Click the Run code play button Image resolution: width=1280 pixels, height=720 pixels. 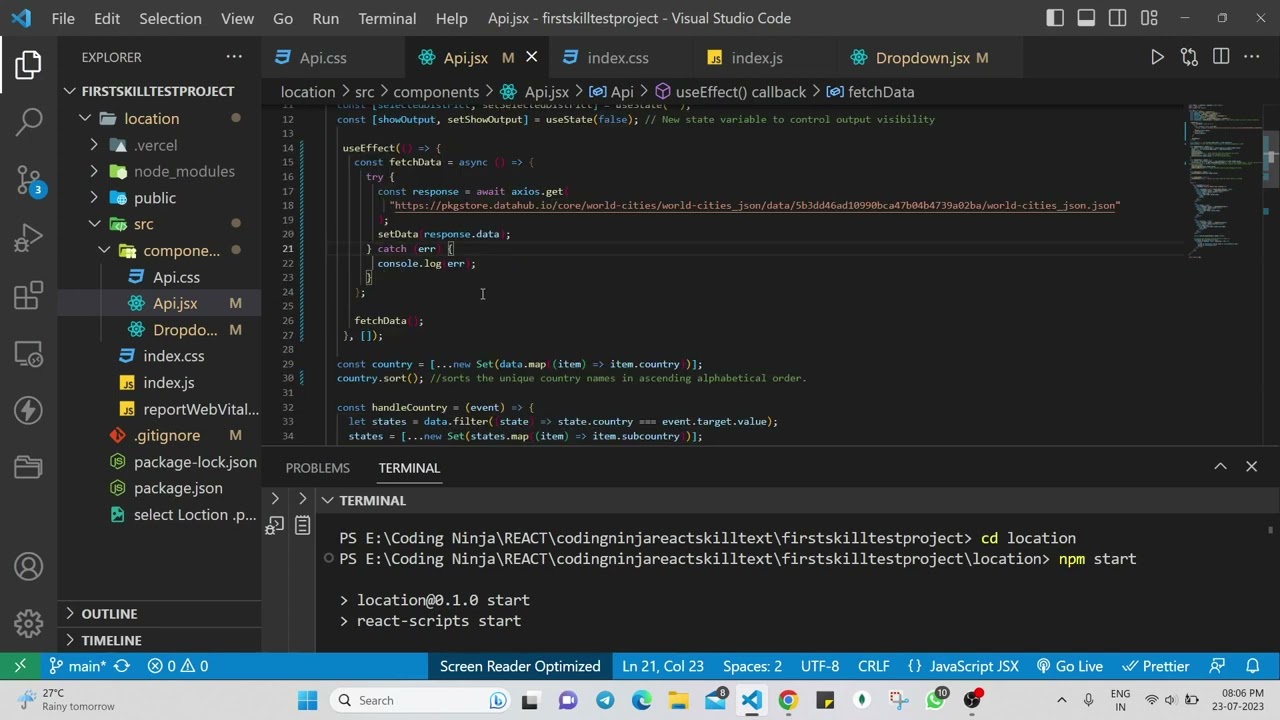1157,58
